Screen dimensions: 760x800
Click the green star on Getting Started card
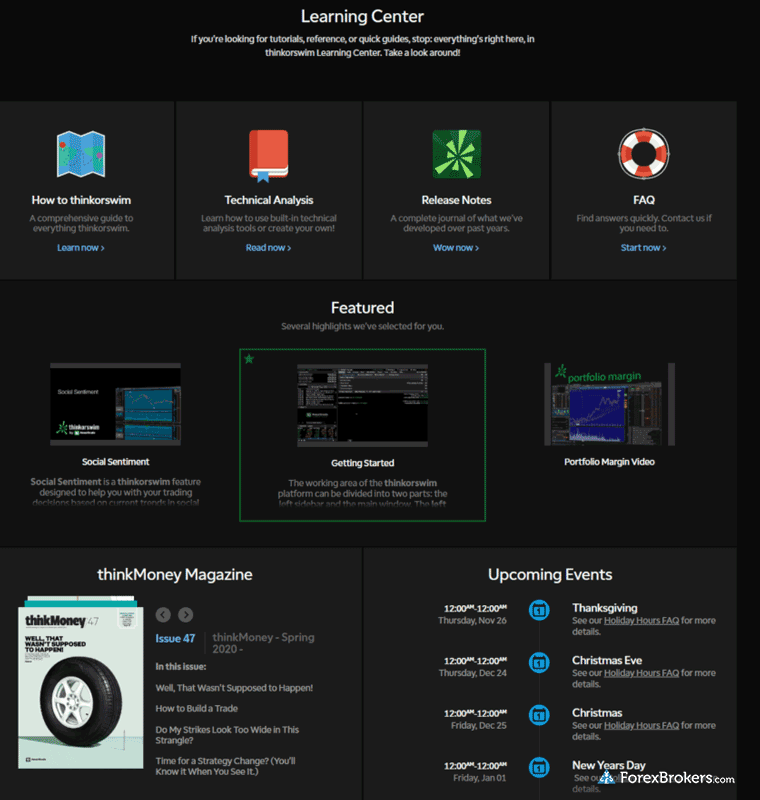pos(249,359)
